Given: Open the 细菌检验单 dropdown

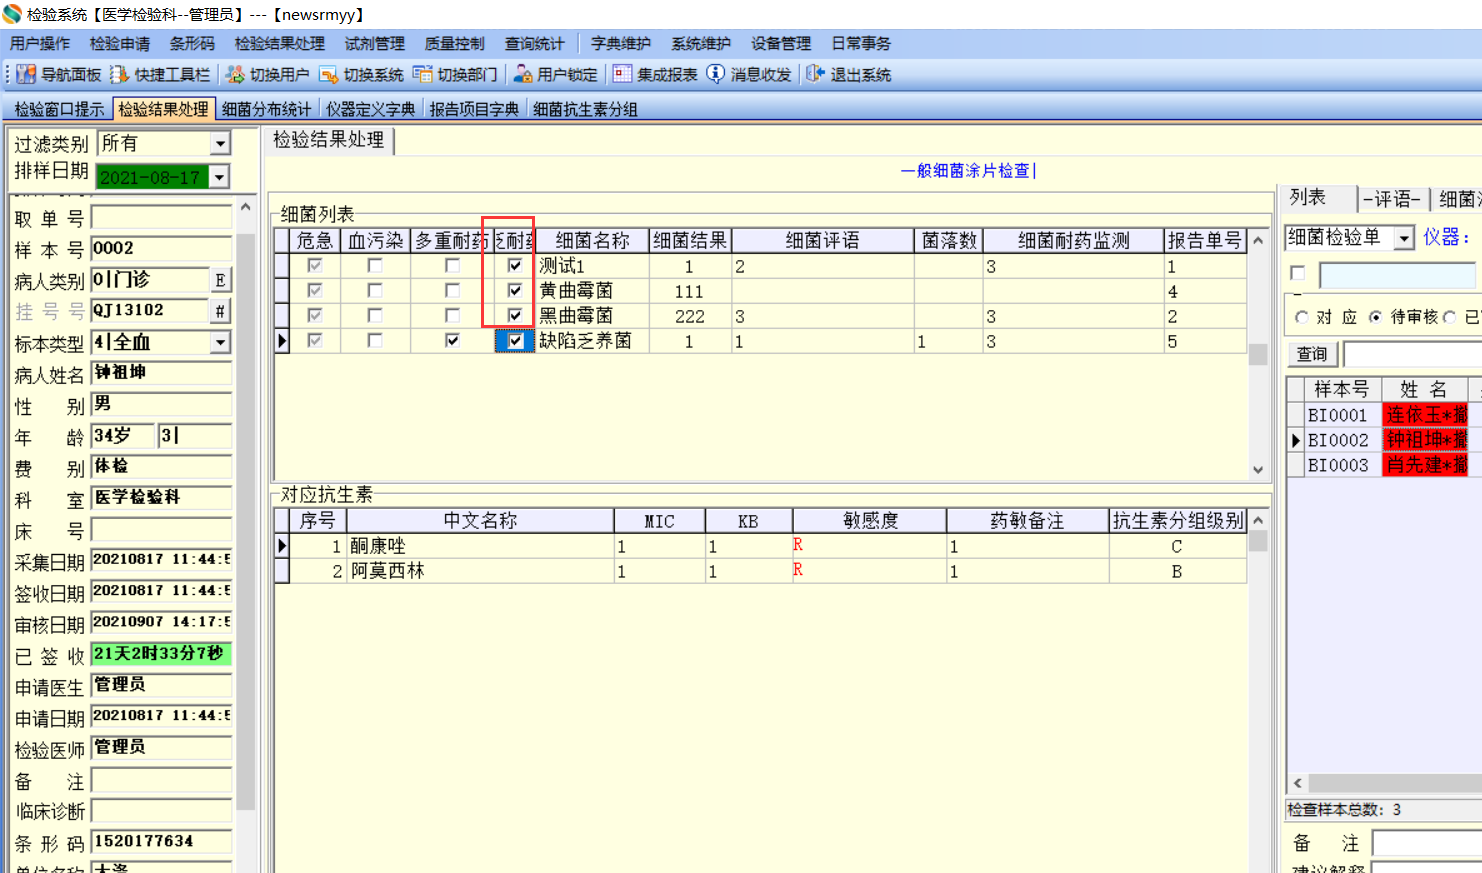Looking at the screenshot, I should click(x=1405, y=238).
